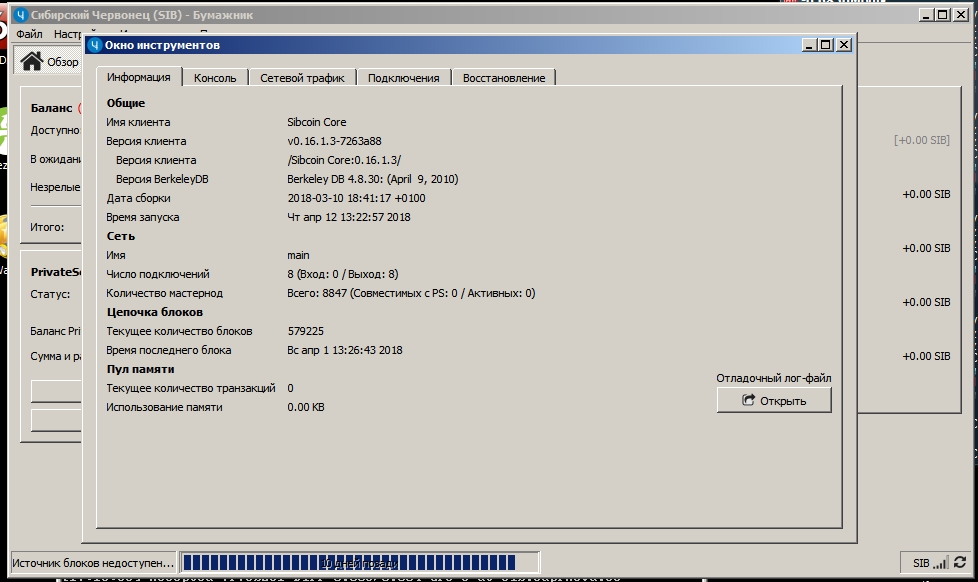Click the block sync progress bar

click(x=360, y=563)
